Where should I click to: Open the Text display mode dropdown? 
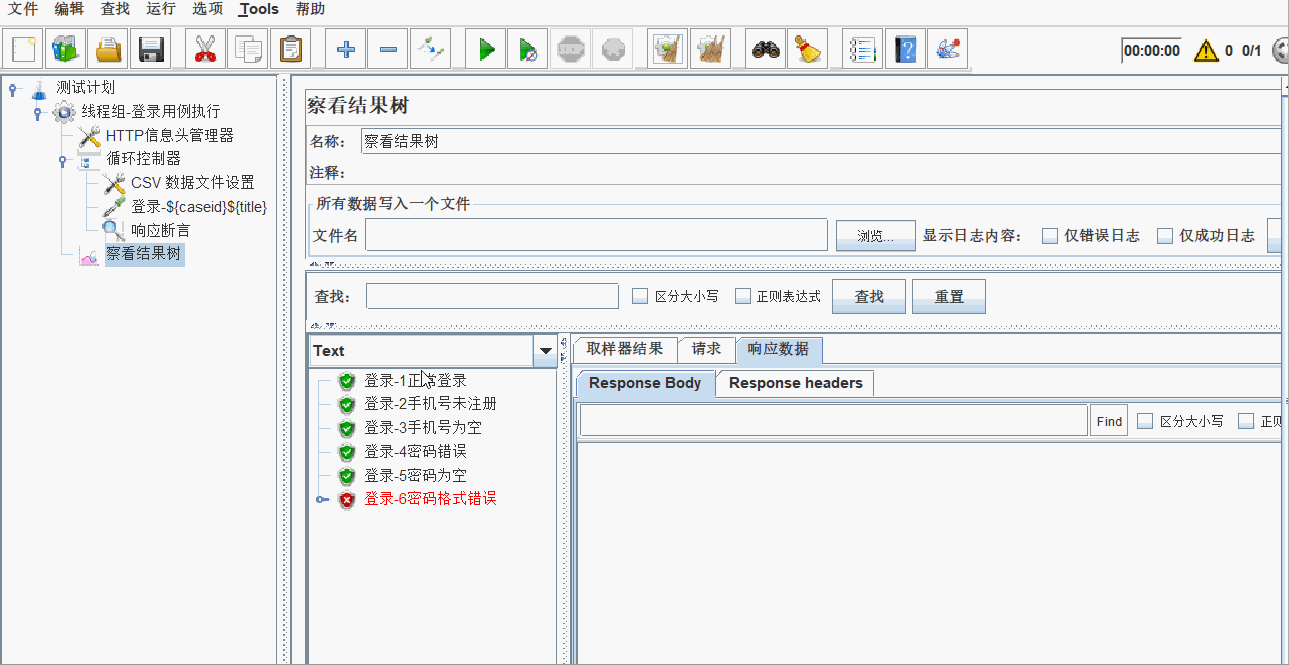click(545, 351)
